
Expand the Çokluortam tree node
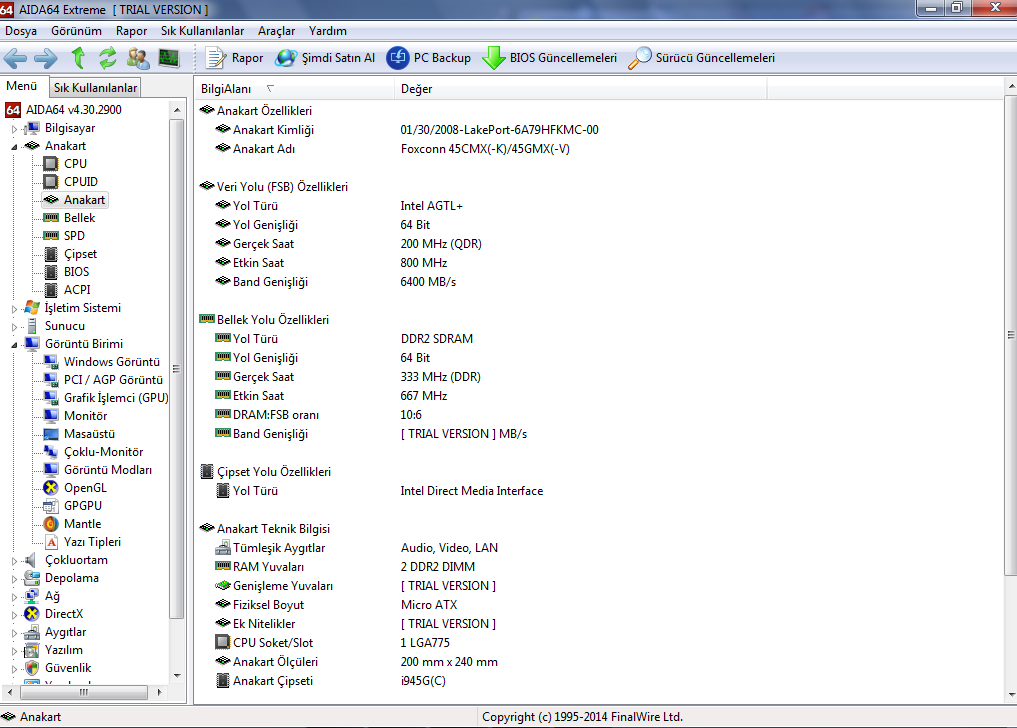tap(15, 561)
